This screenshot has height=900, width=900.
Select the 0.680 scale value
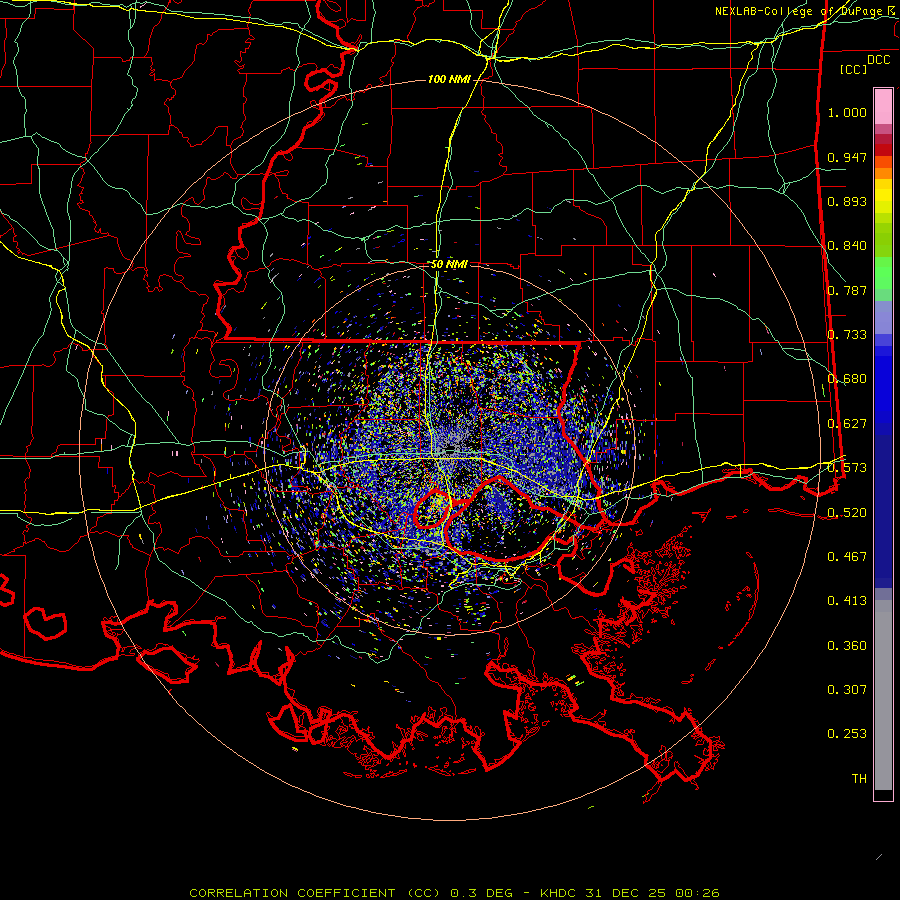(x=847, y=379)
